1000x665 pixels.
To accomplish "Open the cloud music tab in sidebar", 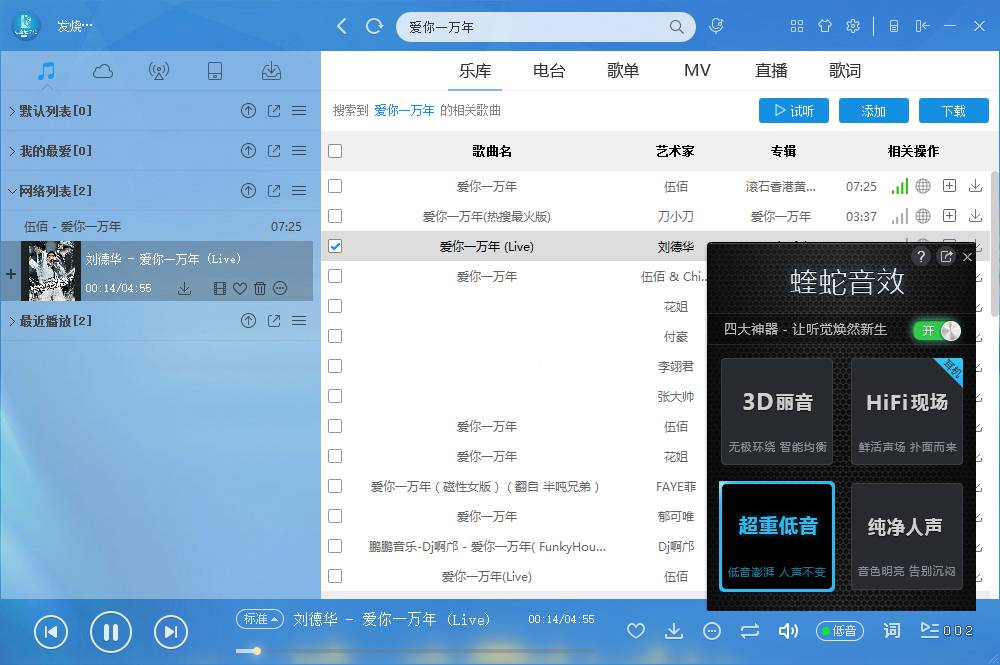I will [102, 71].
